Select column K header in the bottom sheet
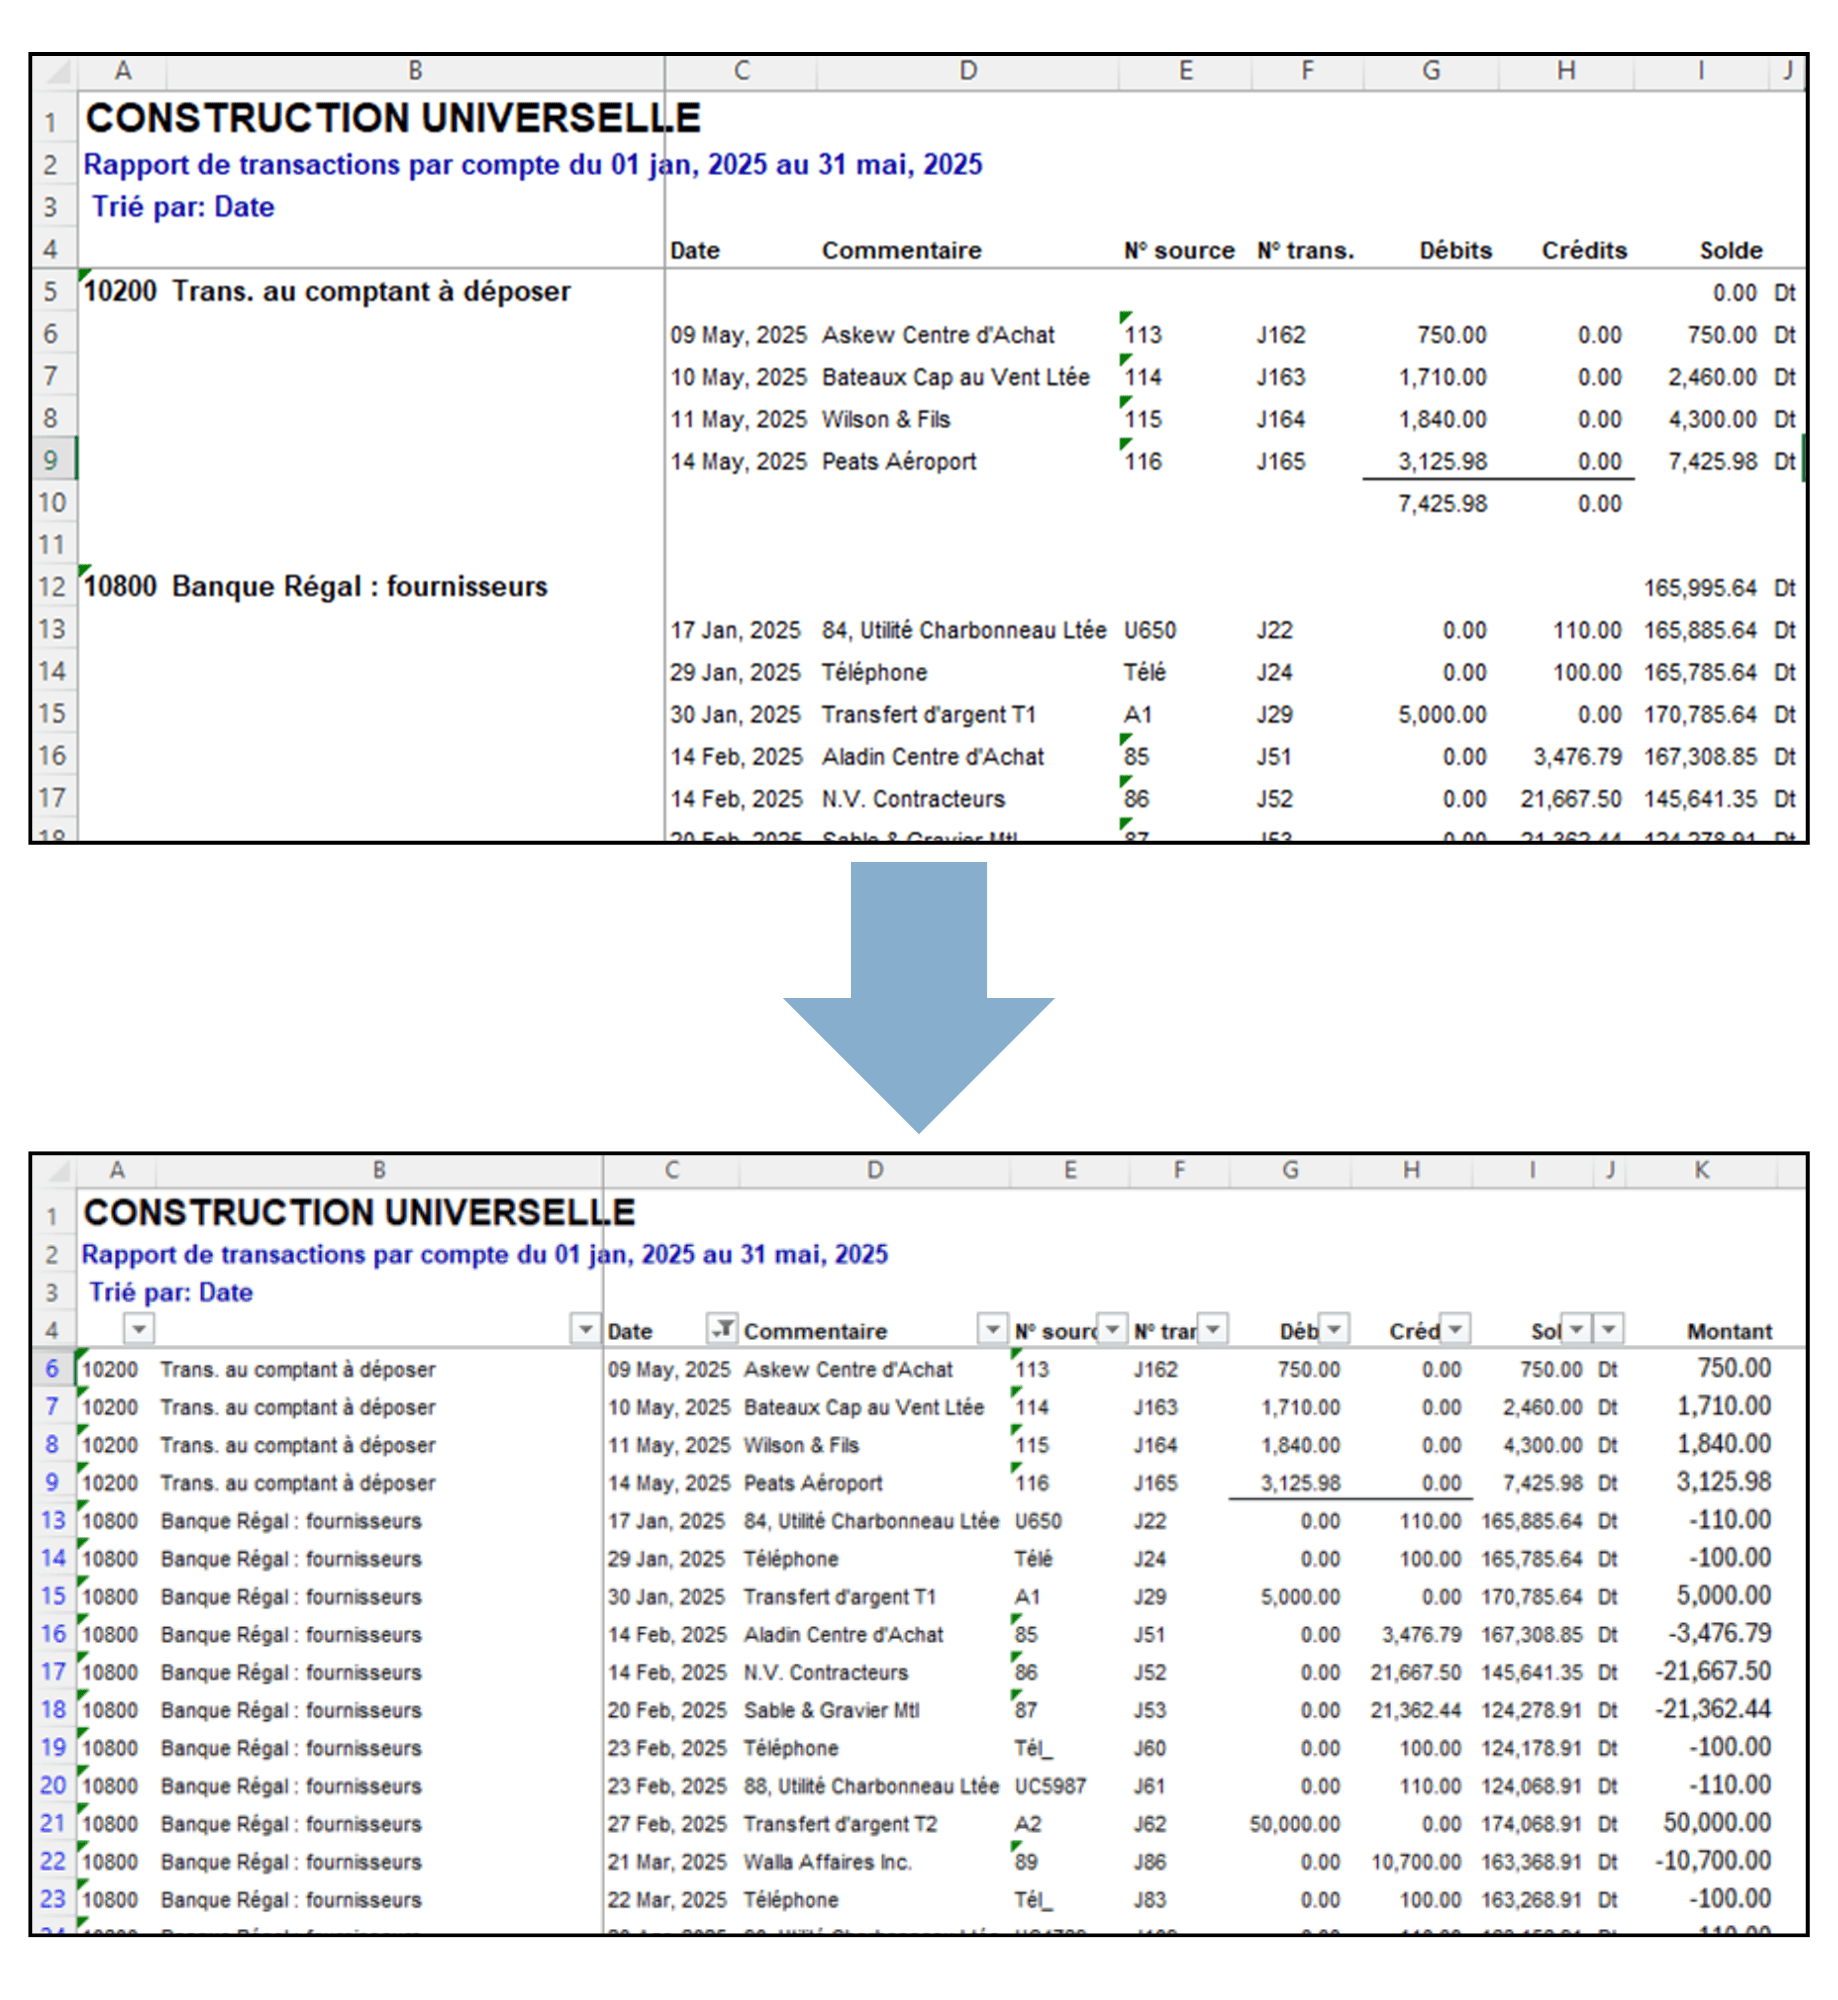The image size is (1838, 2000). click(1700, 1170)
